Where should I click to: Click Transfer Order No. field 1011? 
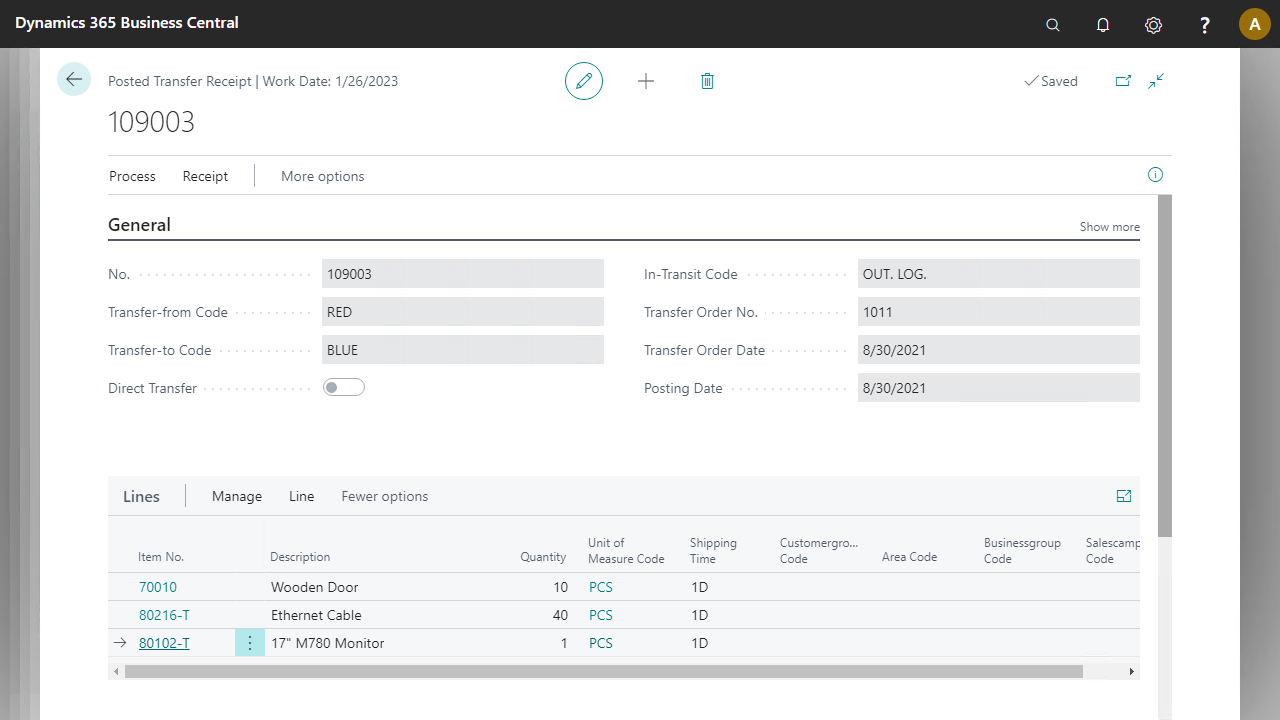click(999, 312)
